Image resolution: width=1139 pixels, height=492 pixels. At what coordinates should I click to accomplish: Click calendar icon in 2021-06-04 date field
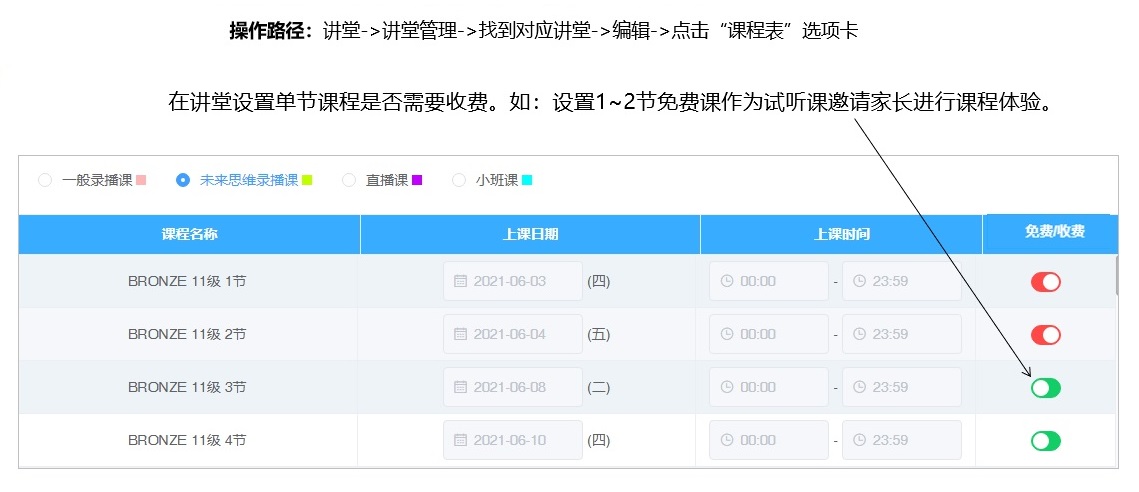[460, 334]
